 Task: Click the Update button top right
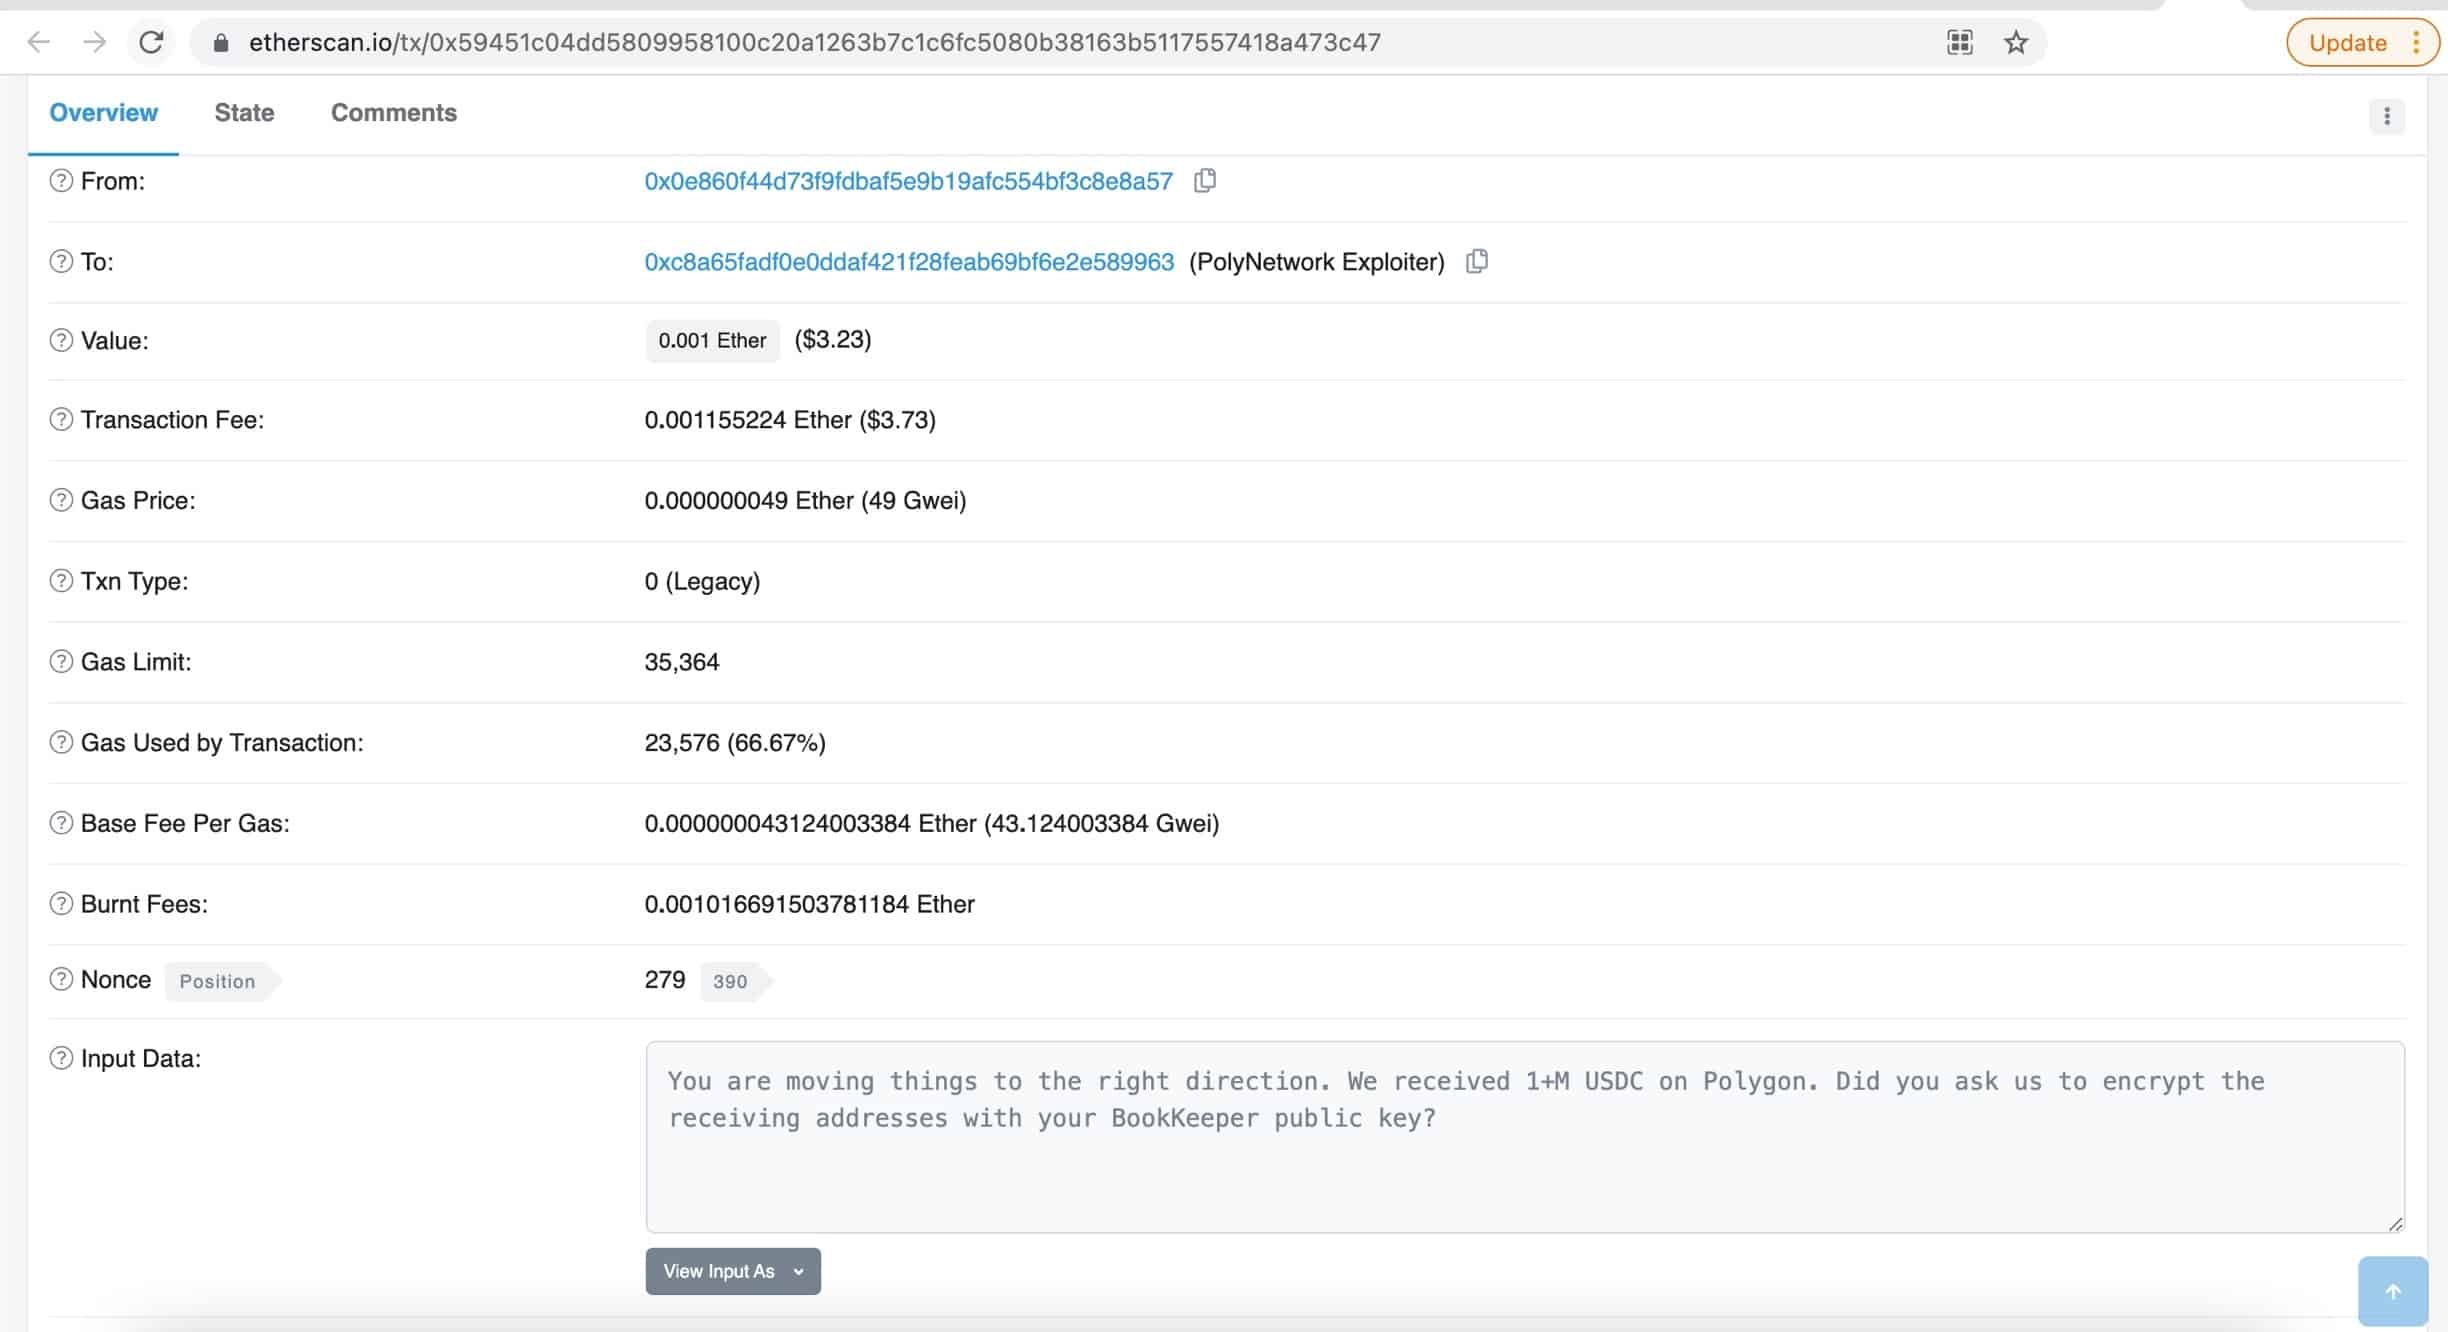(2345, 41)
